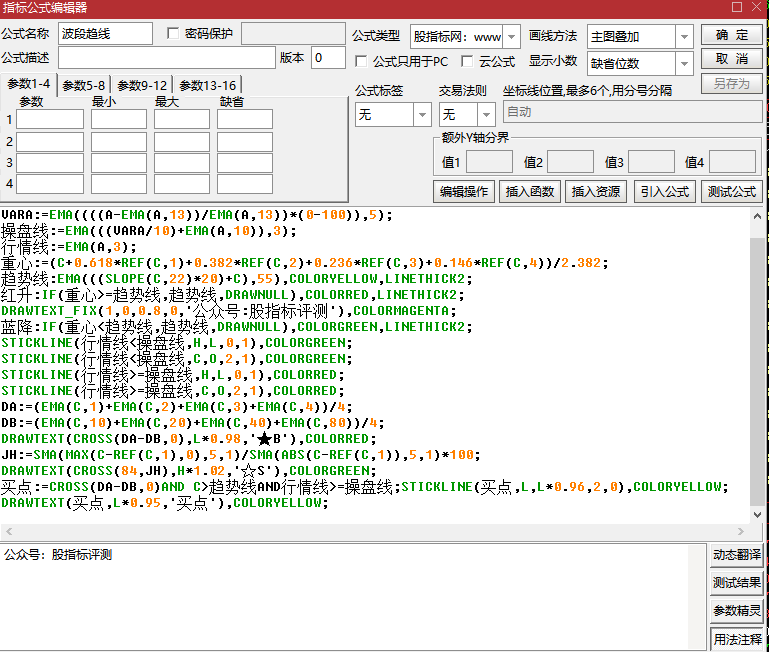This screenshot has height=652, width=769.
Task: Click the 值3 input field
Action: [651, 162]
